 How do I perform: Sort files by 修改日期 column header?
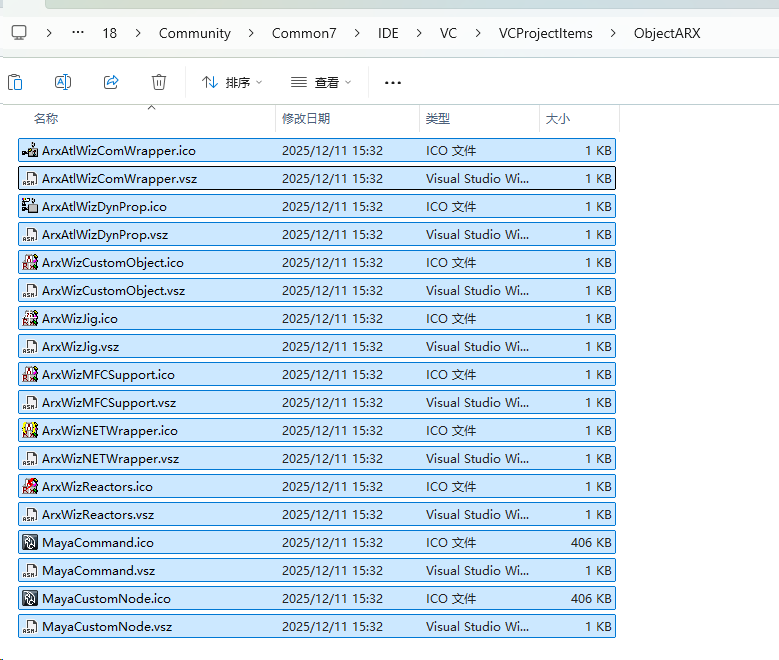pos(306,118)
